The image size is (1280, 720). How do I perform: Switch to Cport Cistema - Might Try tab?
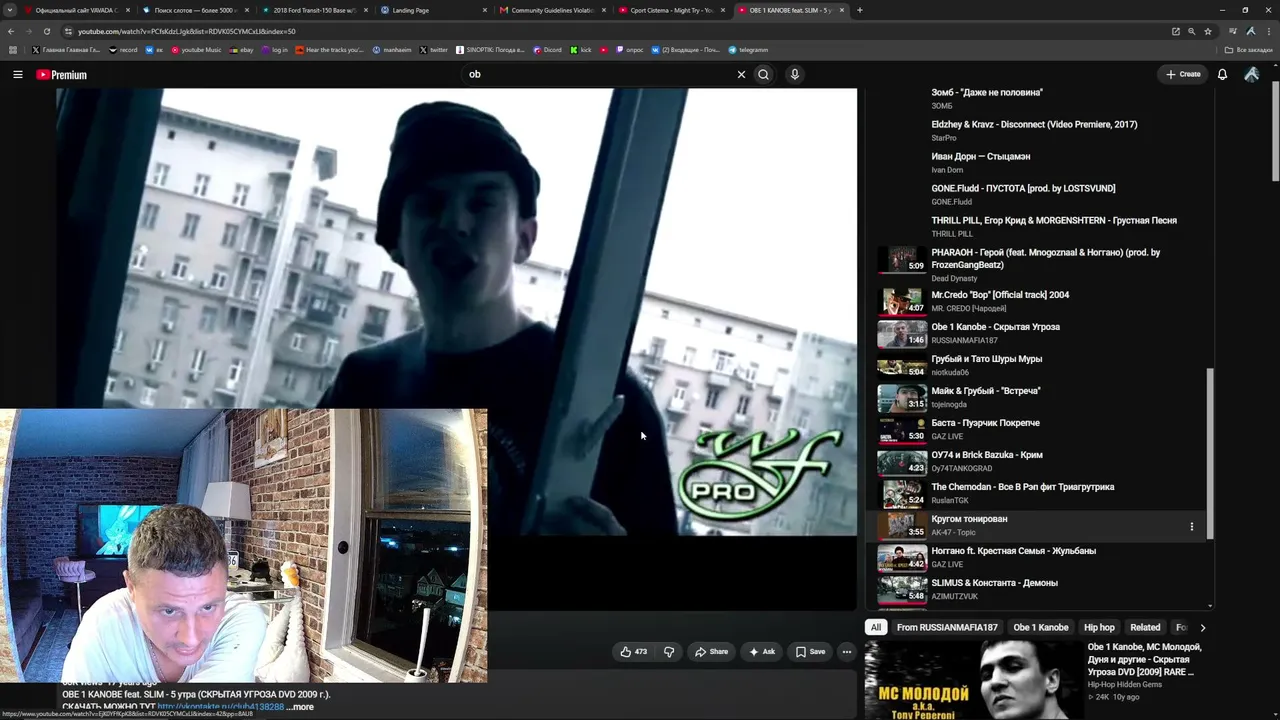pos(670,10)
